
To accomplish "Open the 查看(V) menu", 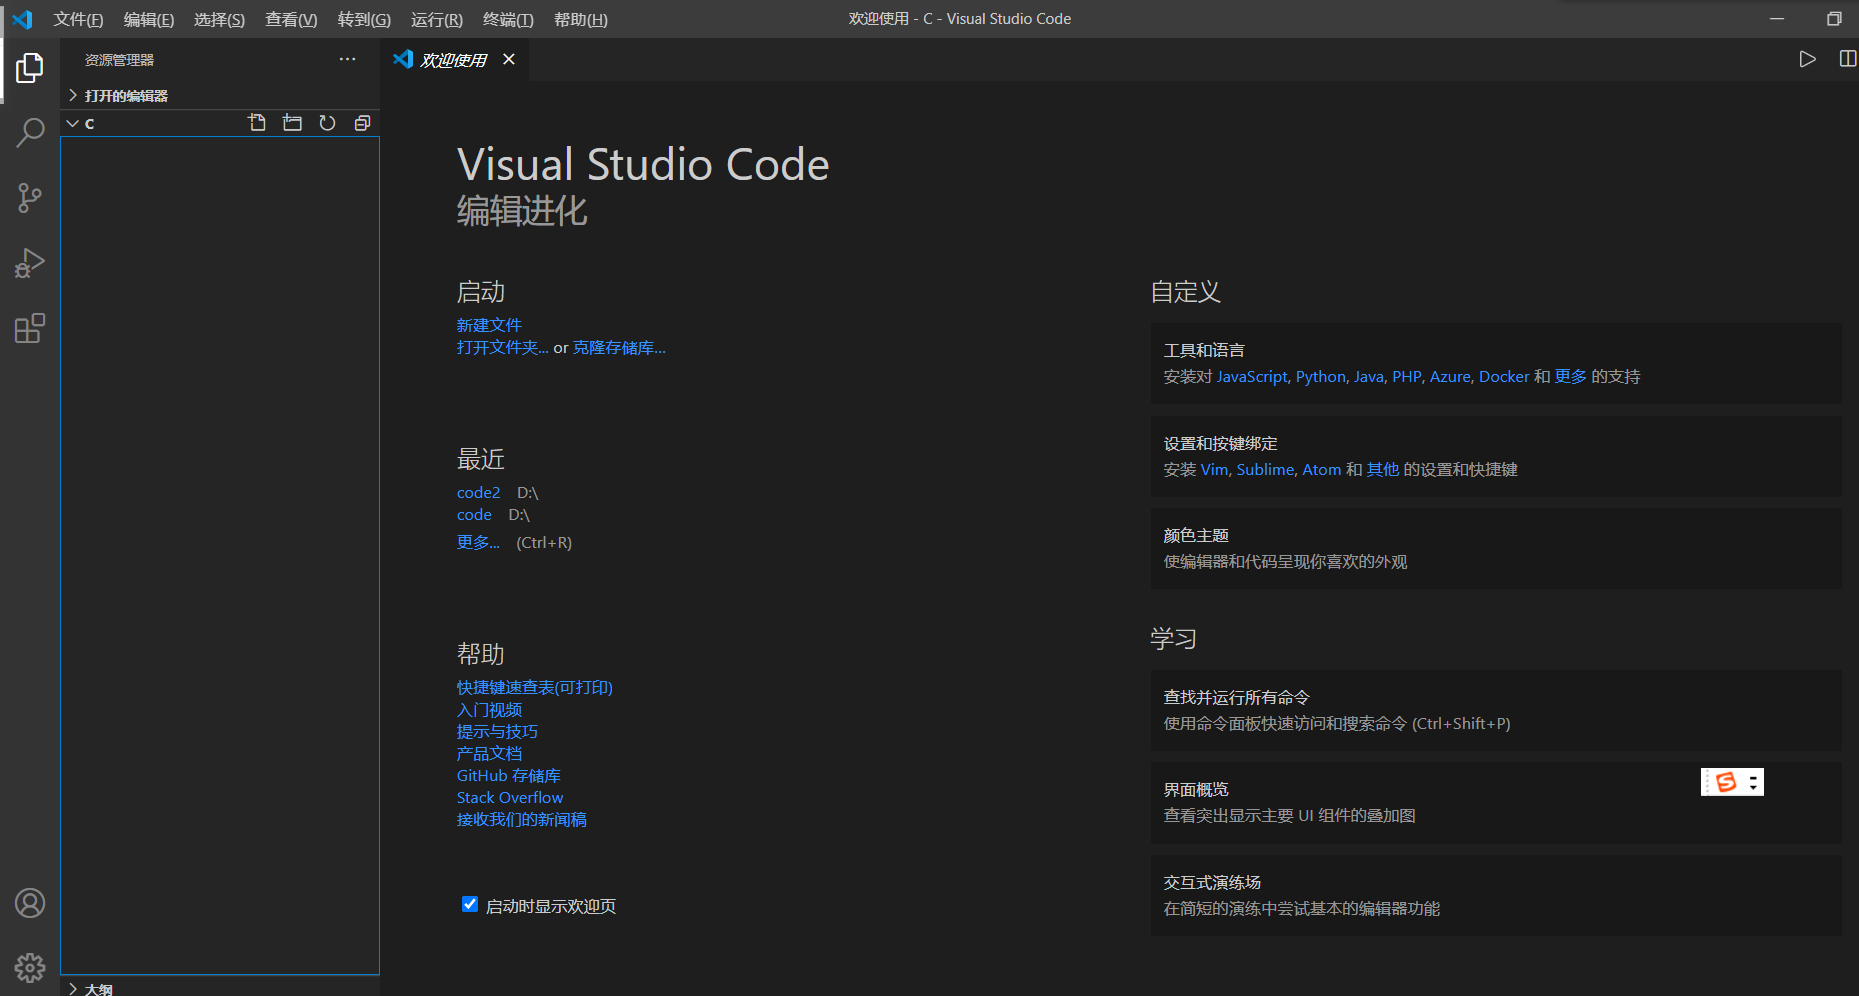I will click(x=291, y=19).
